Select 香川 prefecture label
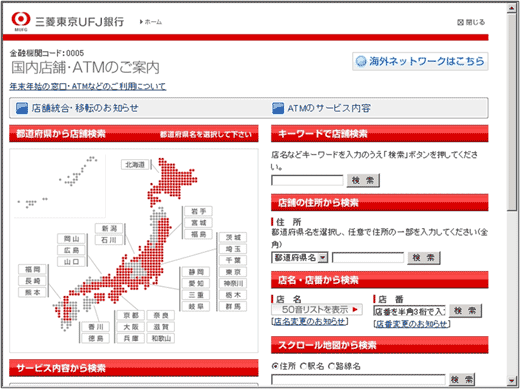Screen dimensions: 520x389 pyautogui.click(x=96, y=327)
